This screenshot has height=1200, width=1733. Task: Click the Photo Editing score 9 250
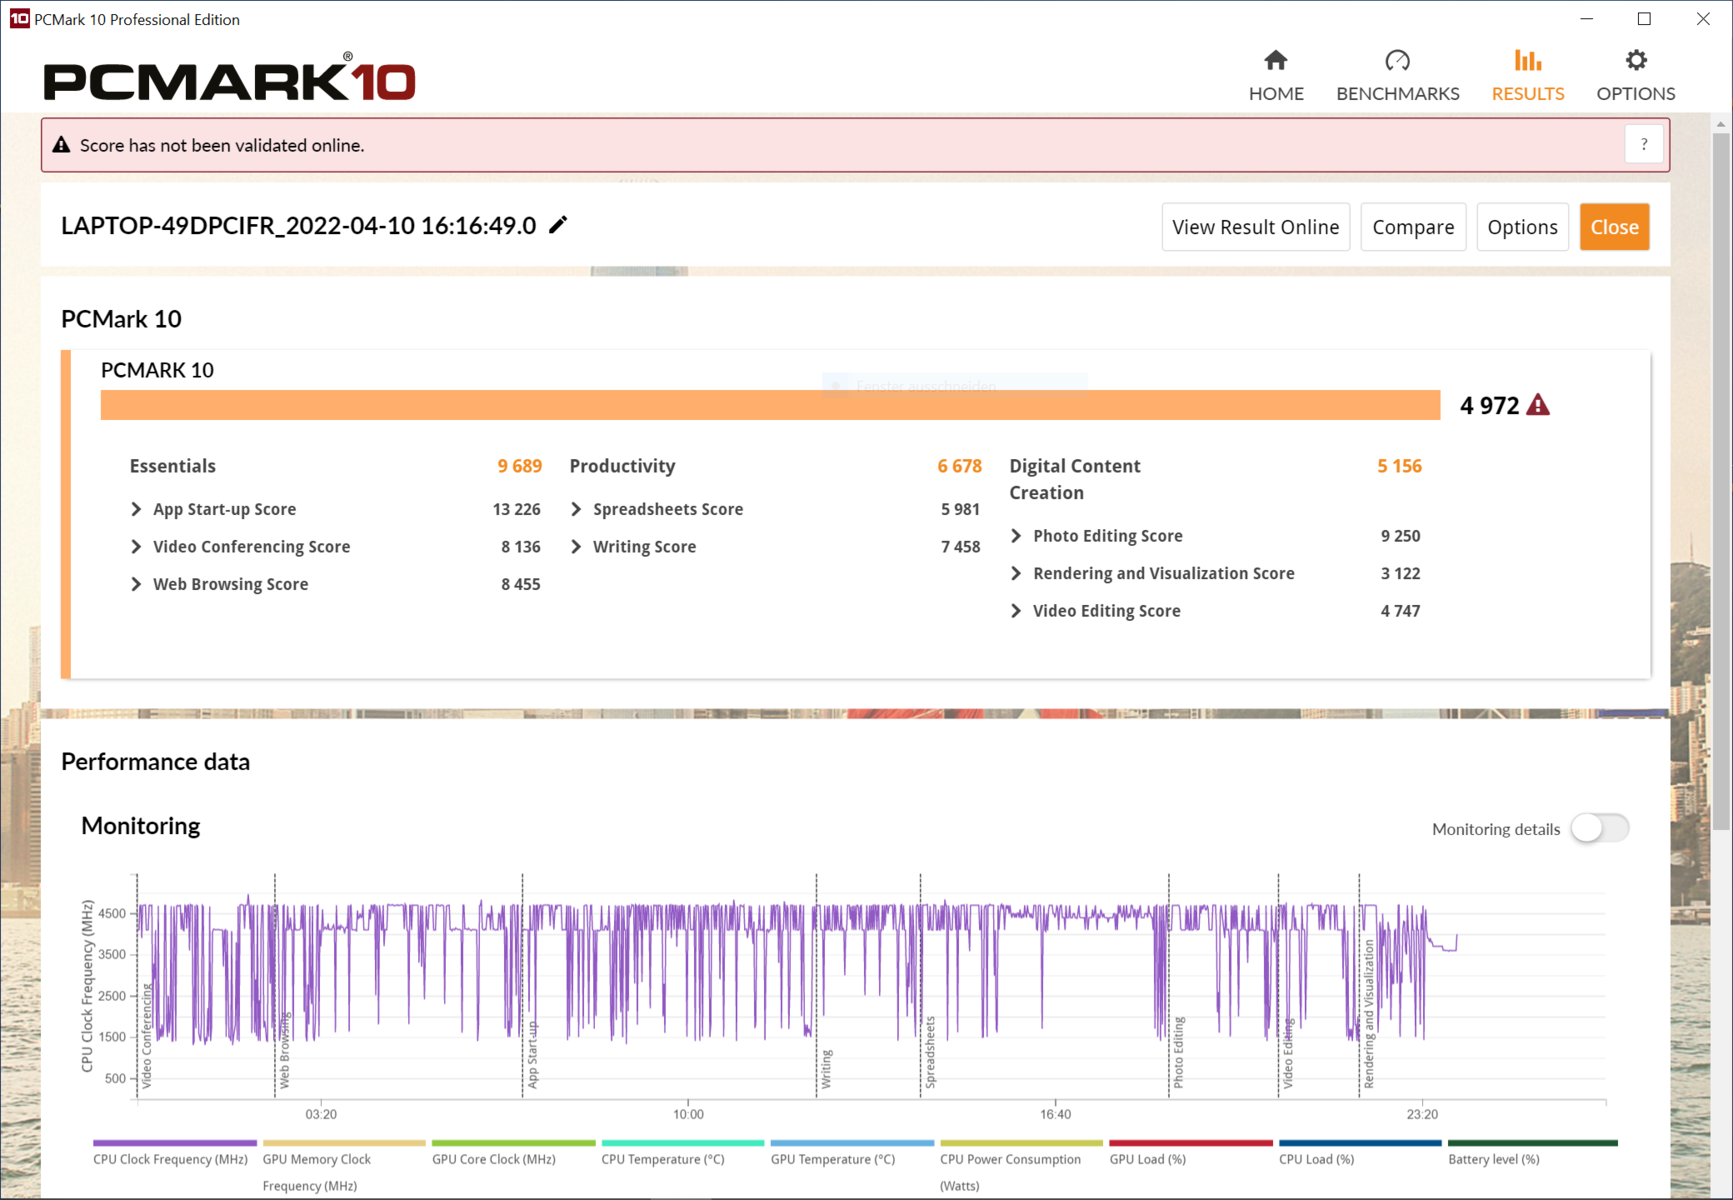(x=1400, y=536)
